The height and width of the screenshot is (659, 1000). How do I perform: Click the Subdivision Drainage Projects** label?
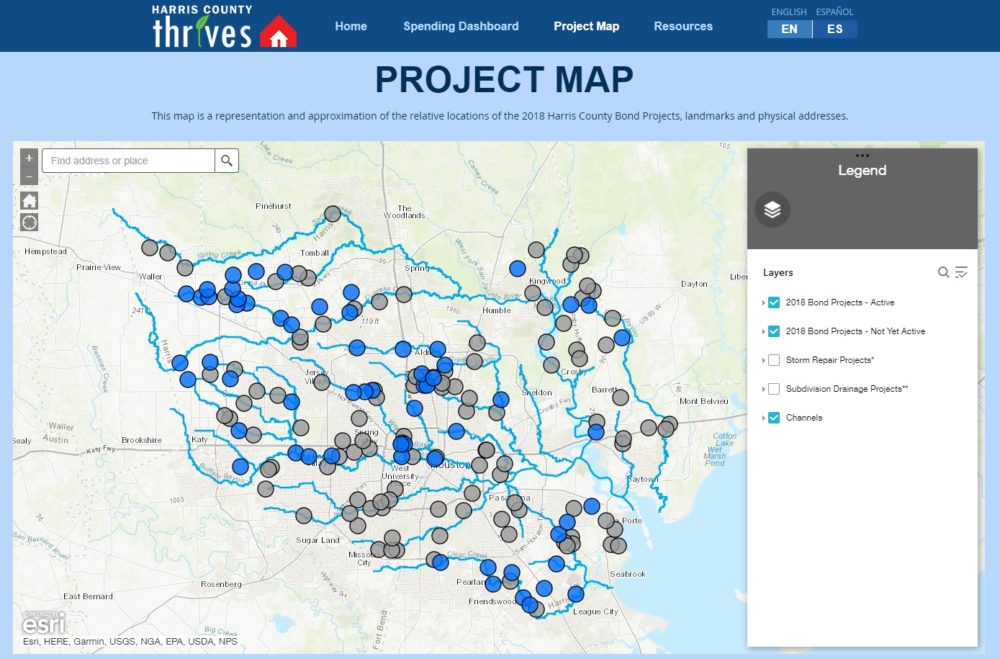[846, 389]
